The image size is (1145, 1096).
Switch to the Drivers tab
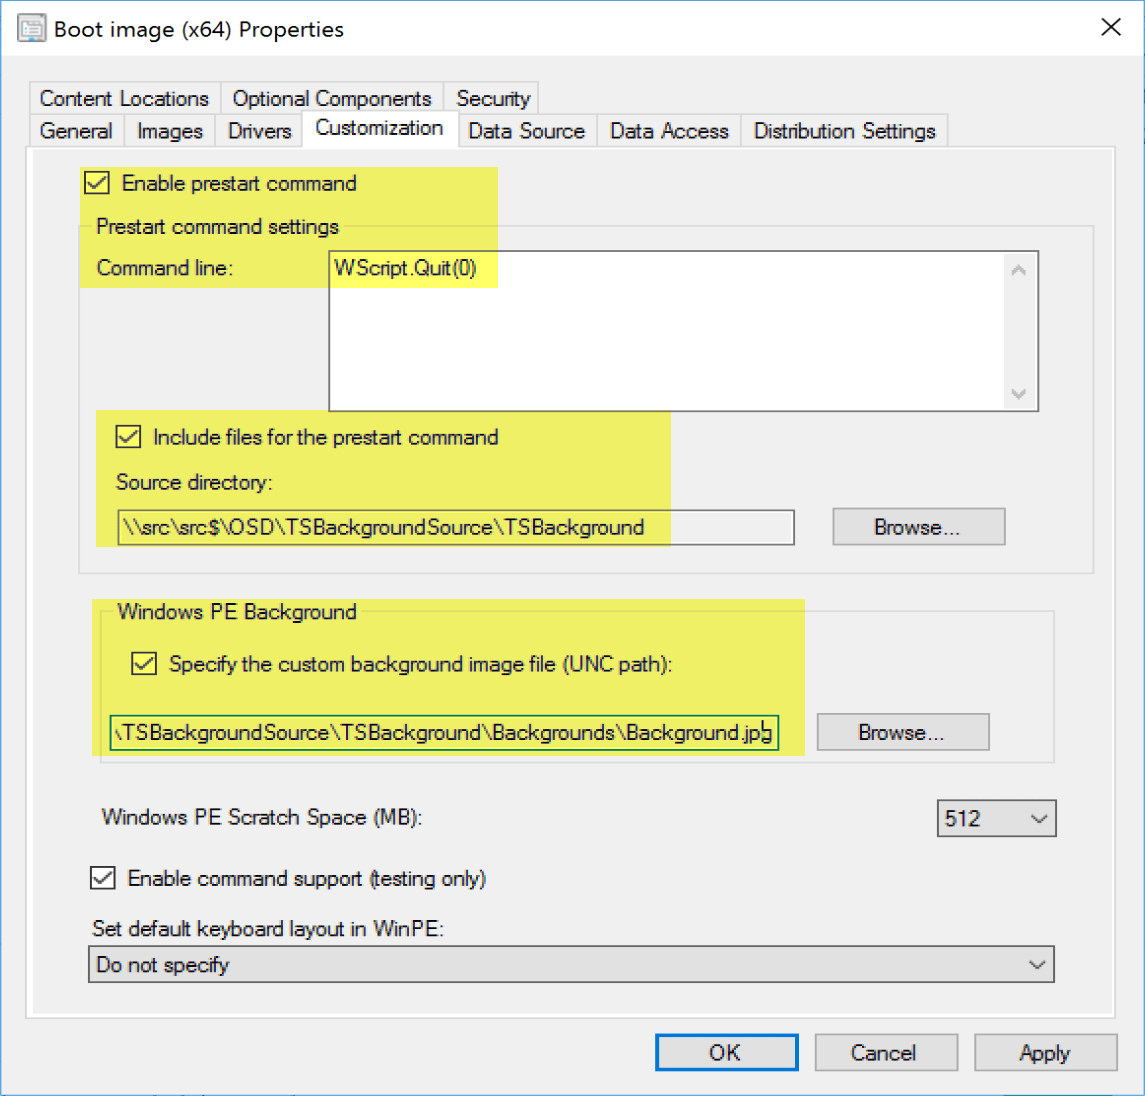(259, 131)
